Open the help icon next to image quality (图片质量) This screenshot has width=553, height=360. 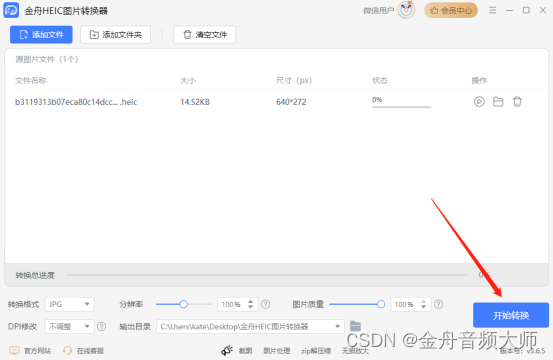(x=438, y=304)
